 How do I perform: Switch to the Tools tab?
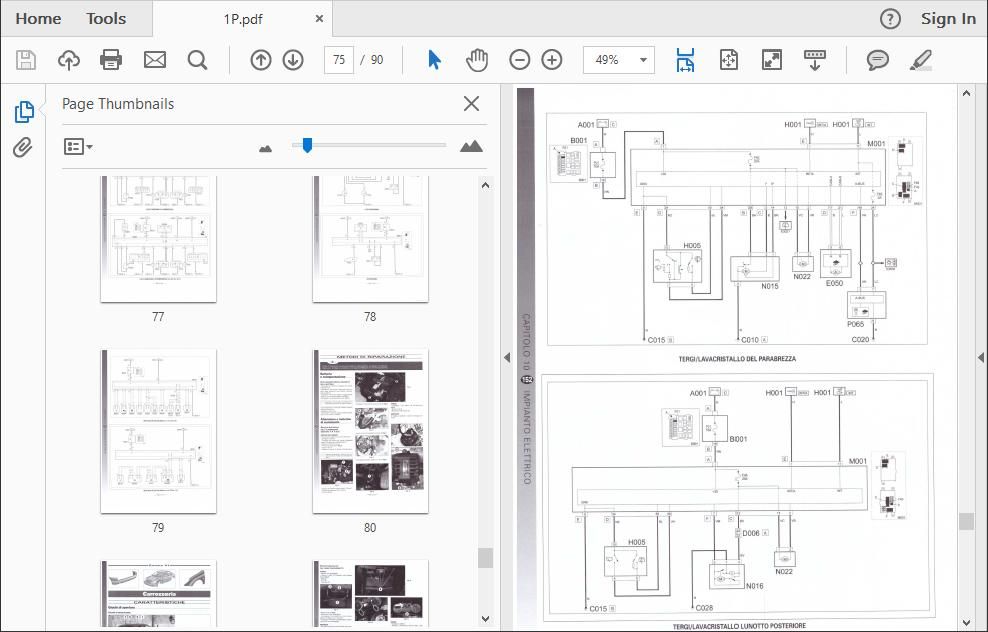point(106,19)
